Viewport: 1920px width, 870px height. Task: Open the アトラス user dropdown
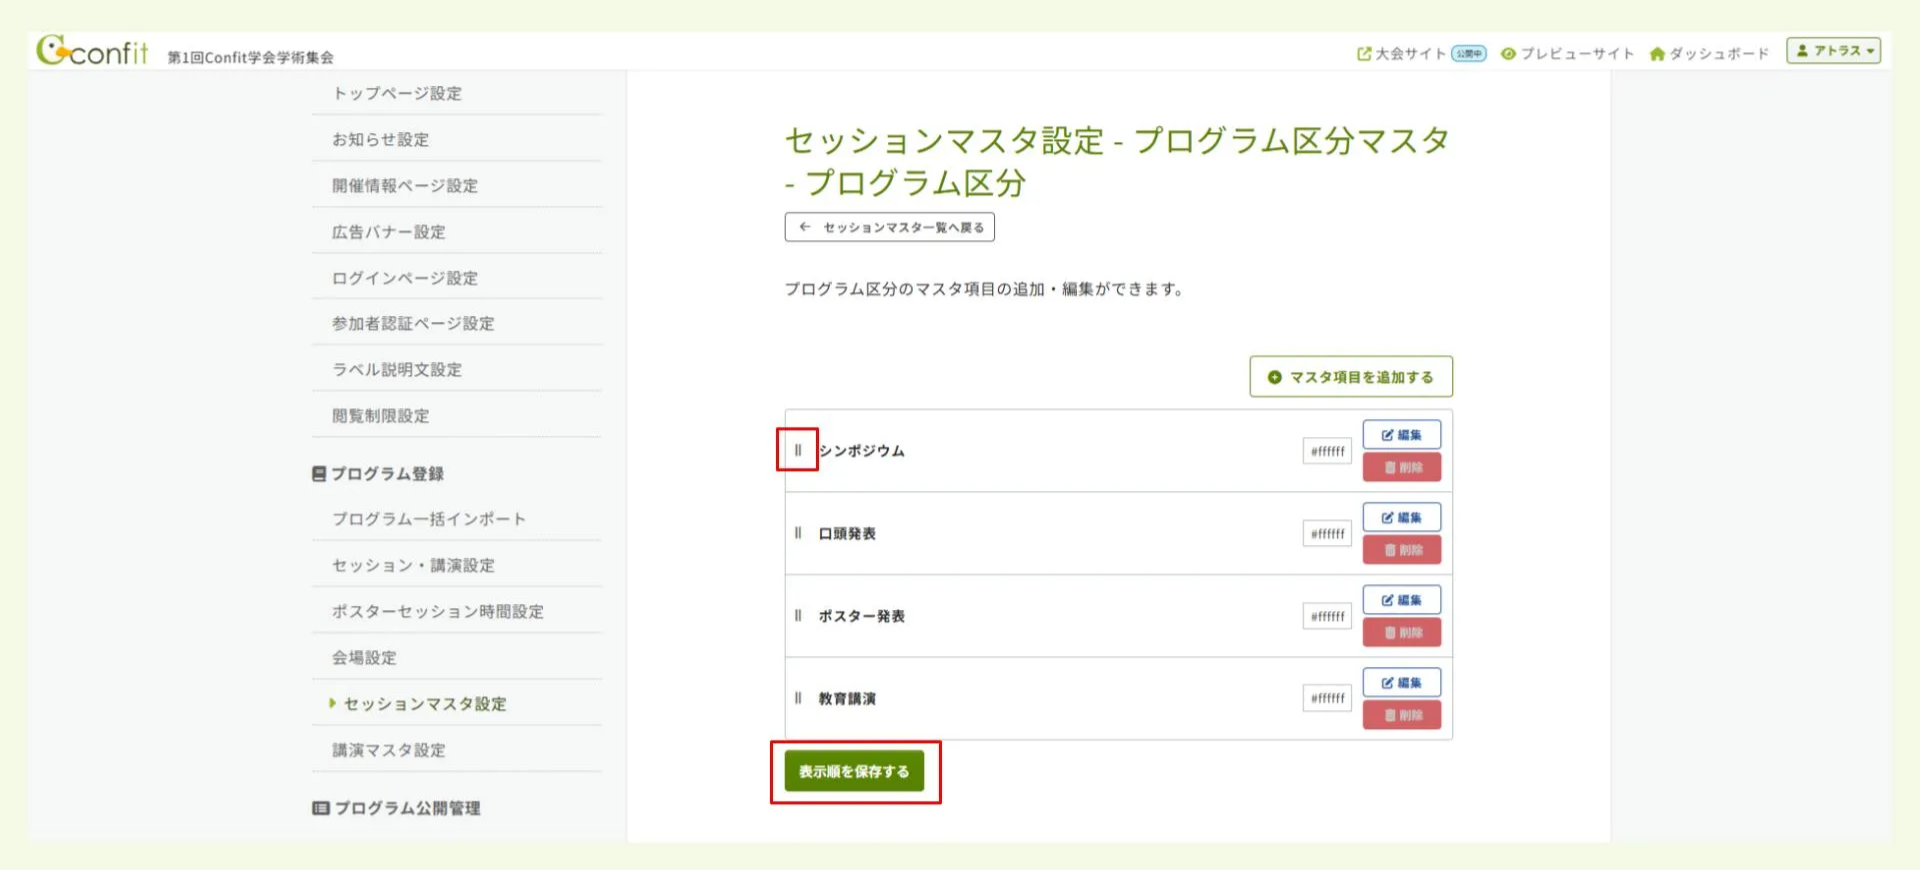[x=1833, y=50]
